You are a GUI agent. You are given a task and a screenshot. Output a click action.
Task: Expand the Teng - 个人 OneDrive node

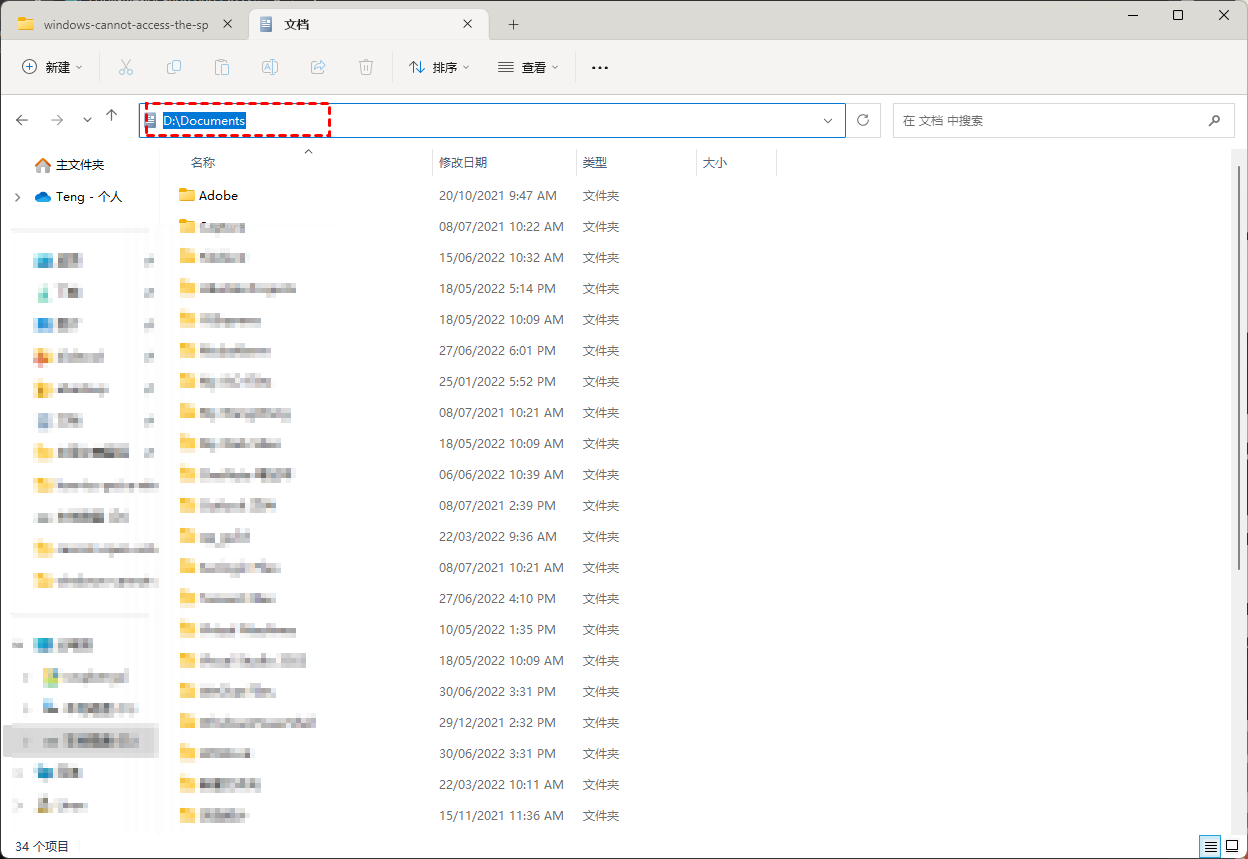18,197
